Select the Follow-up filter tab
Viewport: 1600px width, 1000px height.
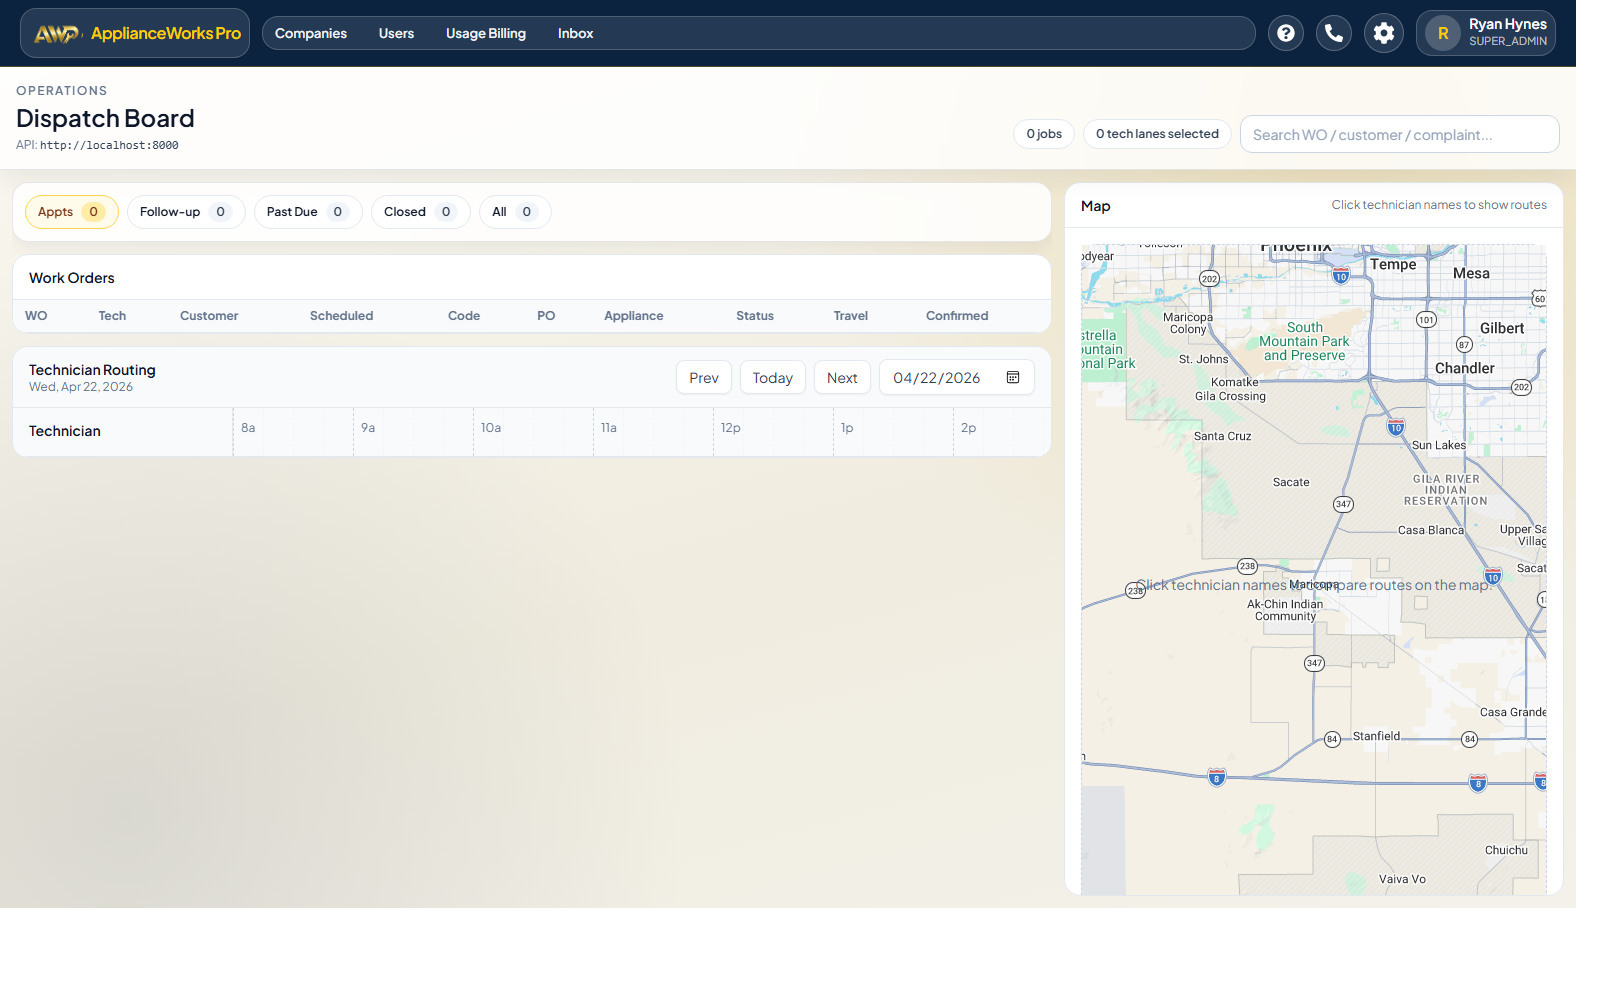tap(186, 212)
